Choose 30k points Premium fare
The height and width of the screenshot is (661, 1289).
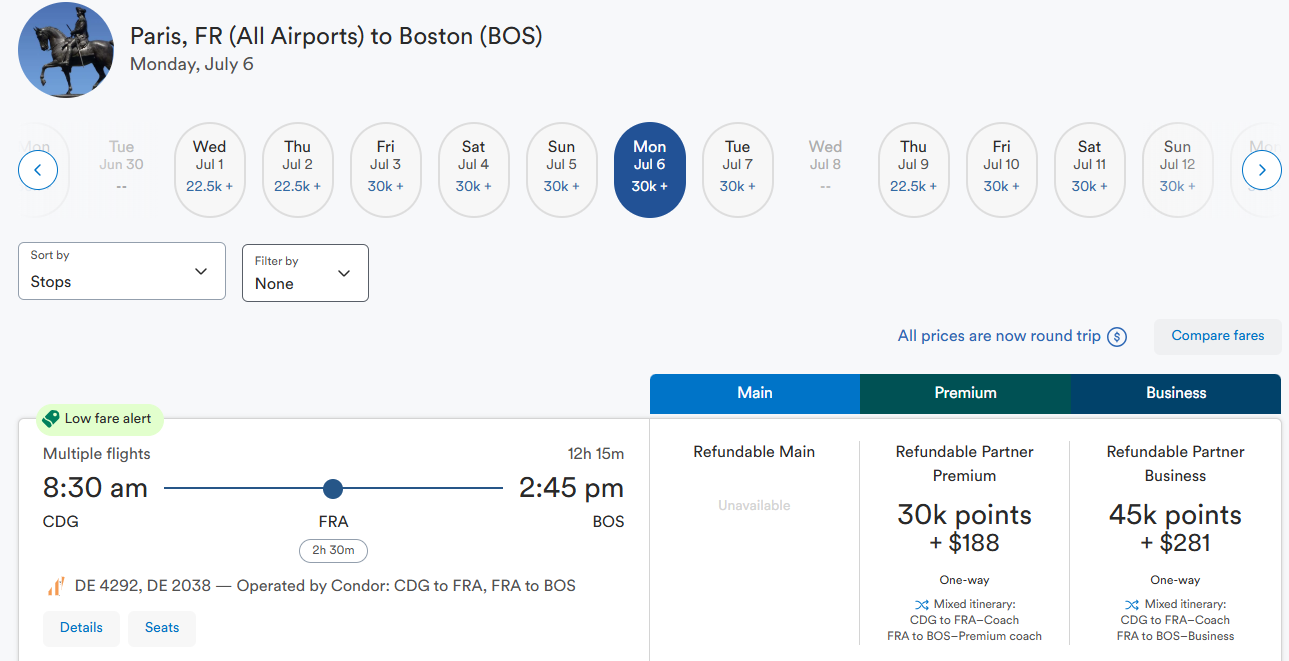coord(964,528)
